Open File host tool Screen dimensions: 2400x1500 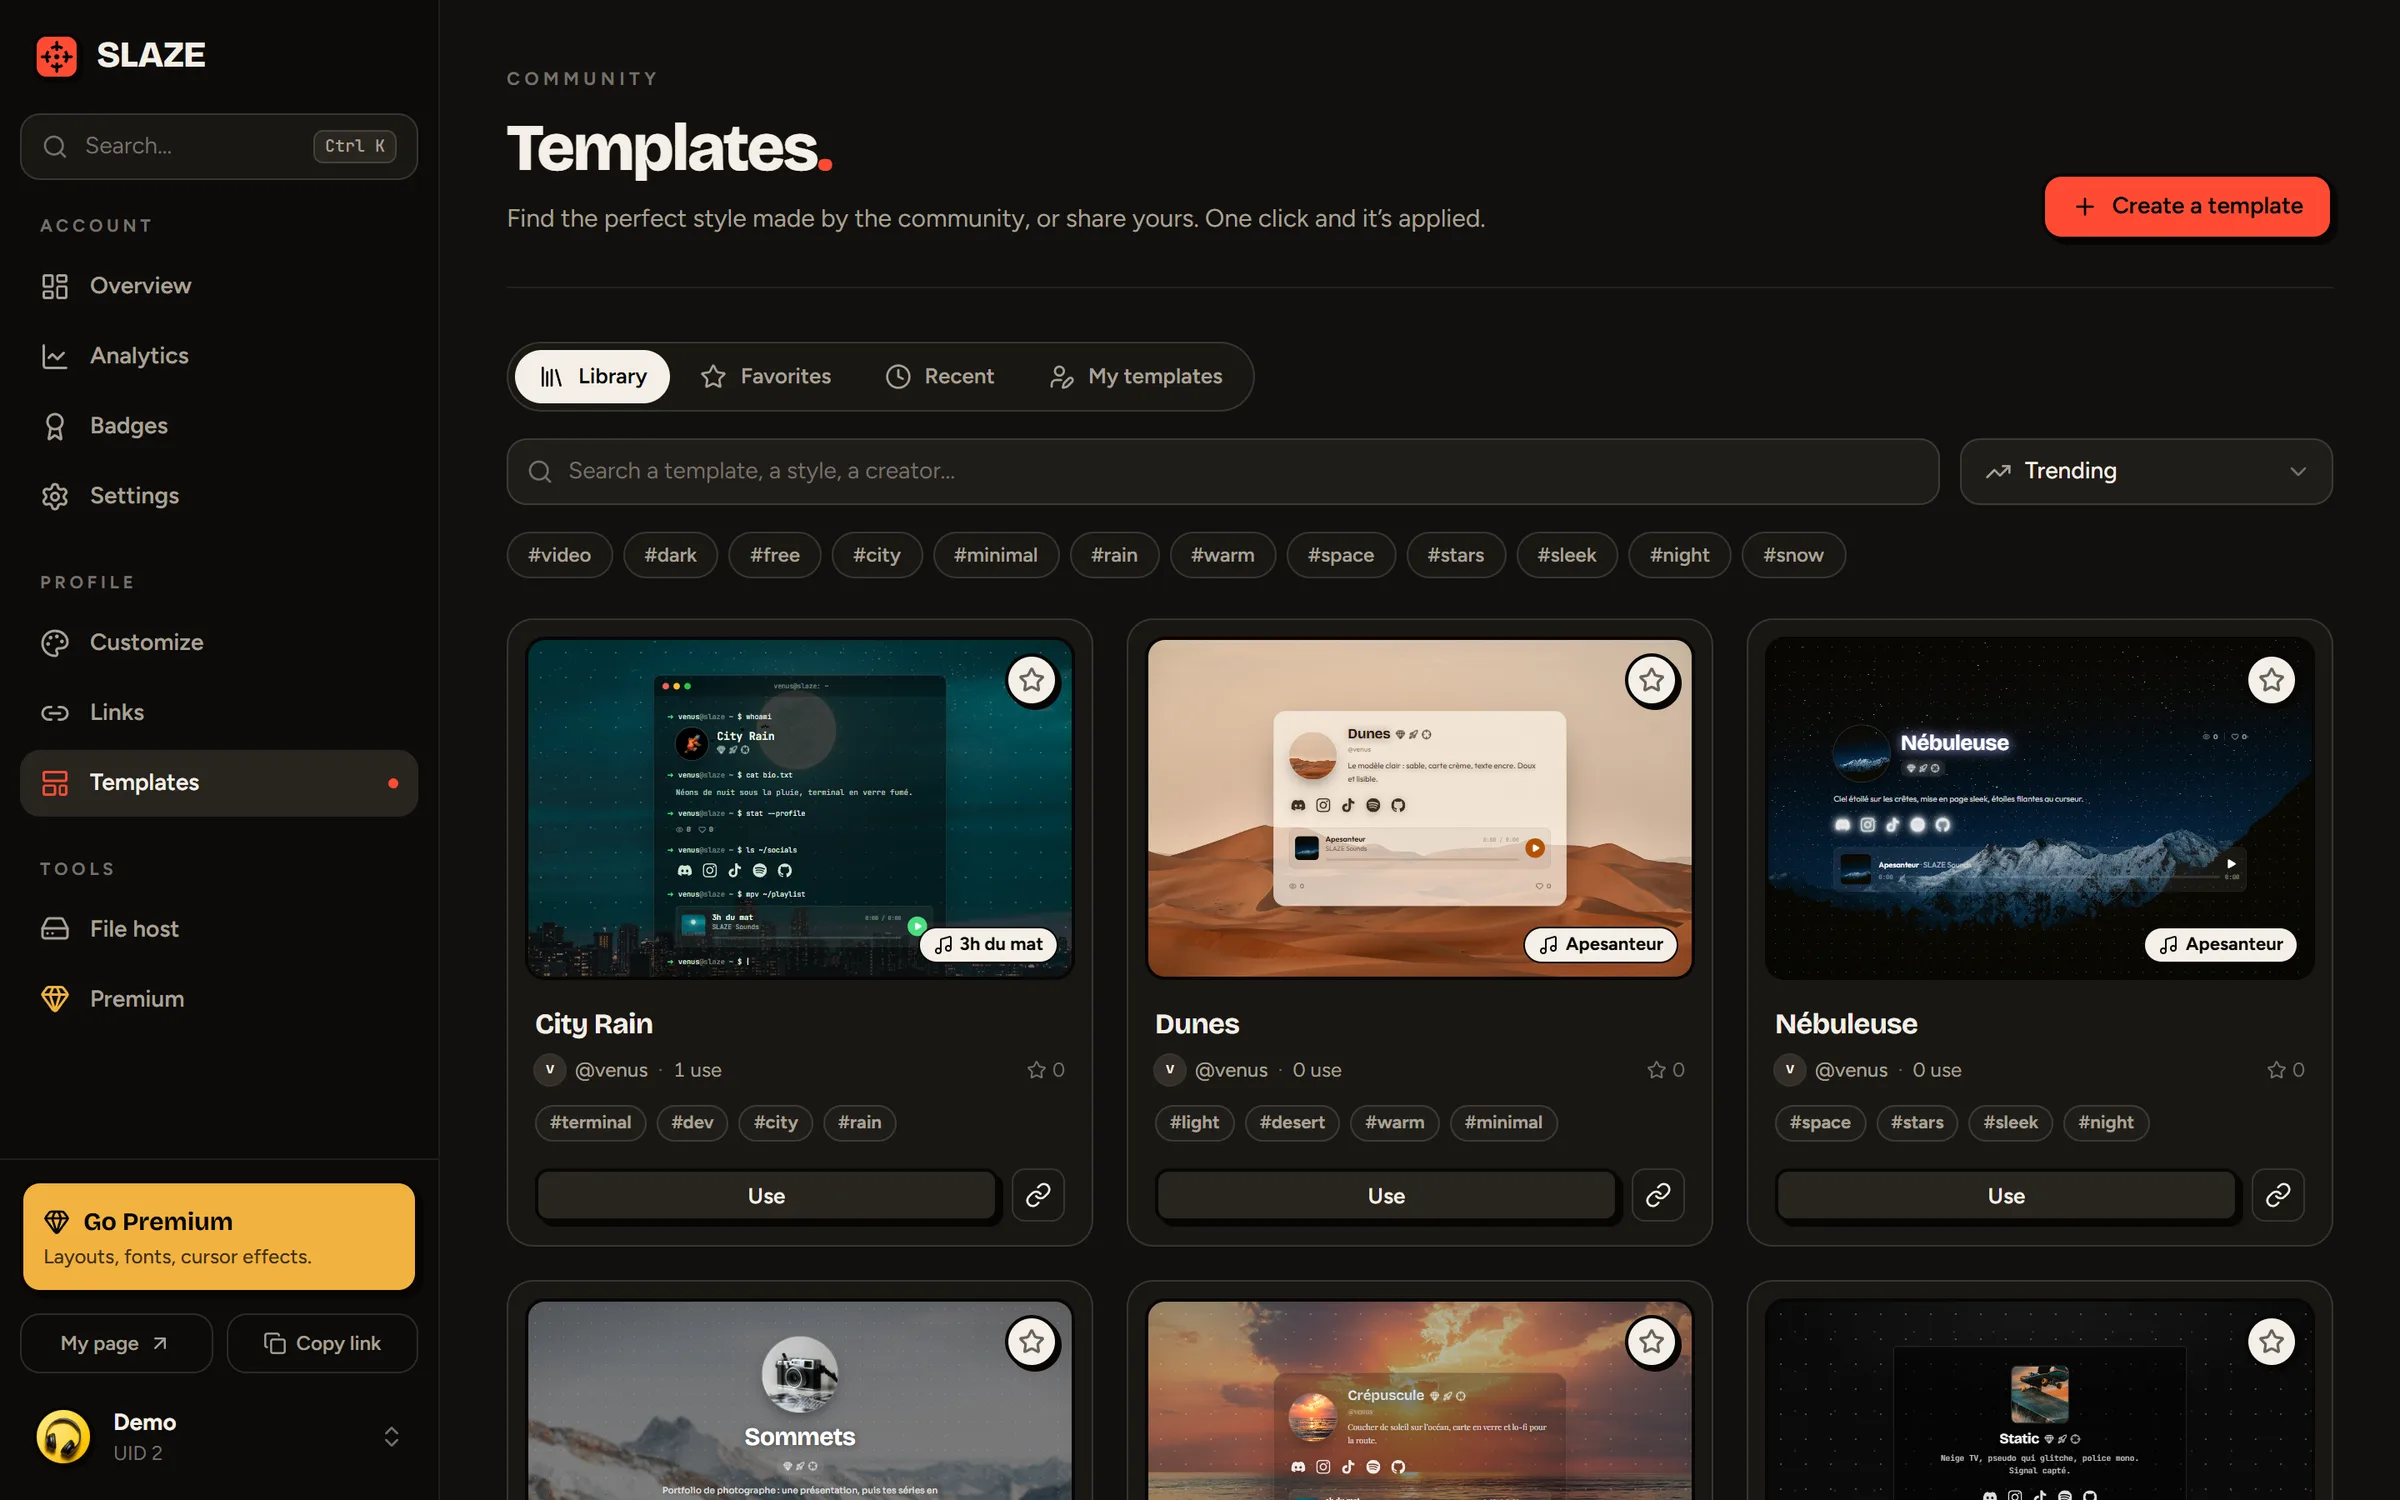(x=218, y=929)
